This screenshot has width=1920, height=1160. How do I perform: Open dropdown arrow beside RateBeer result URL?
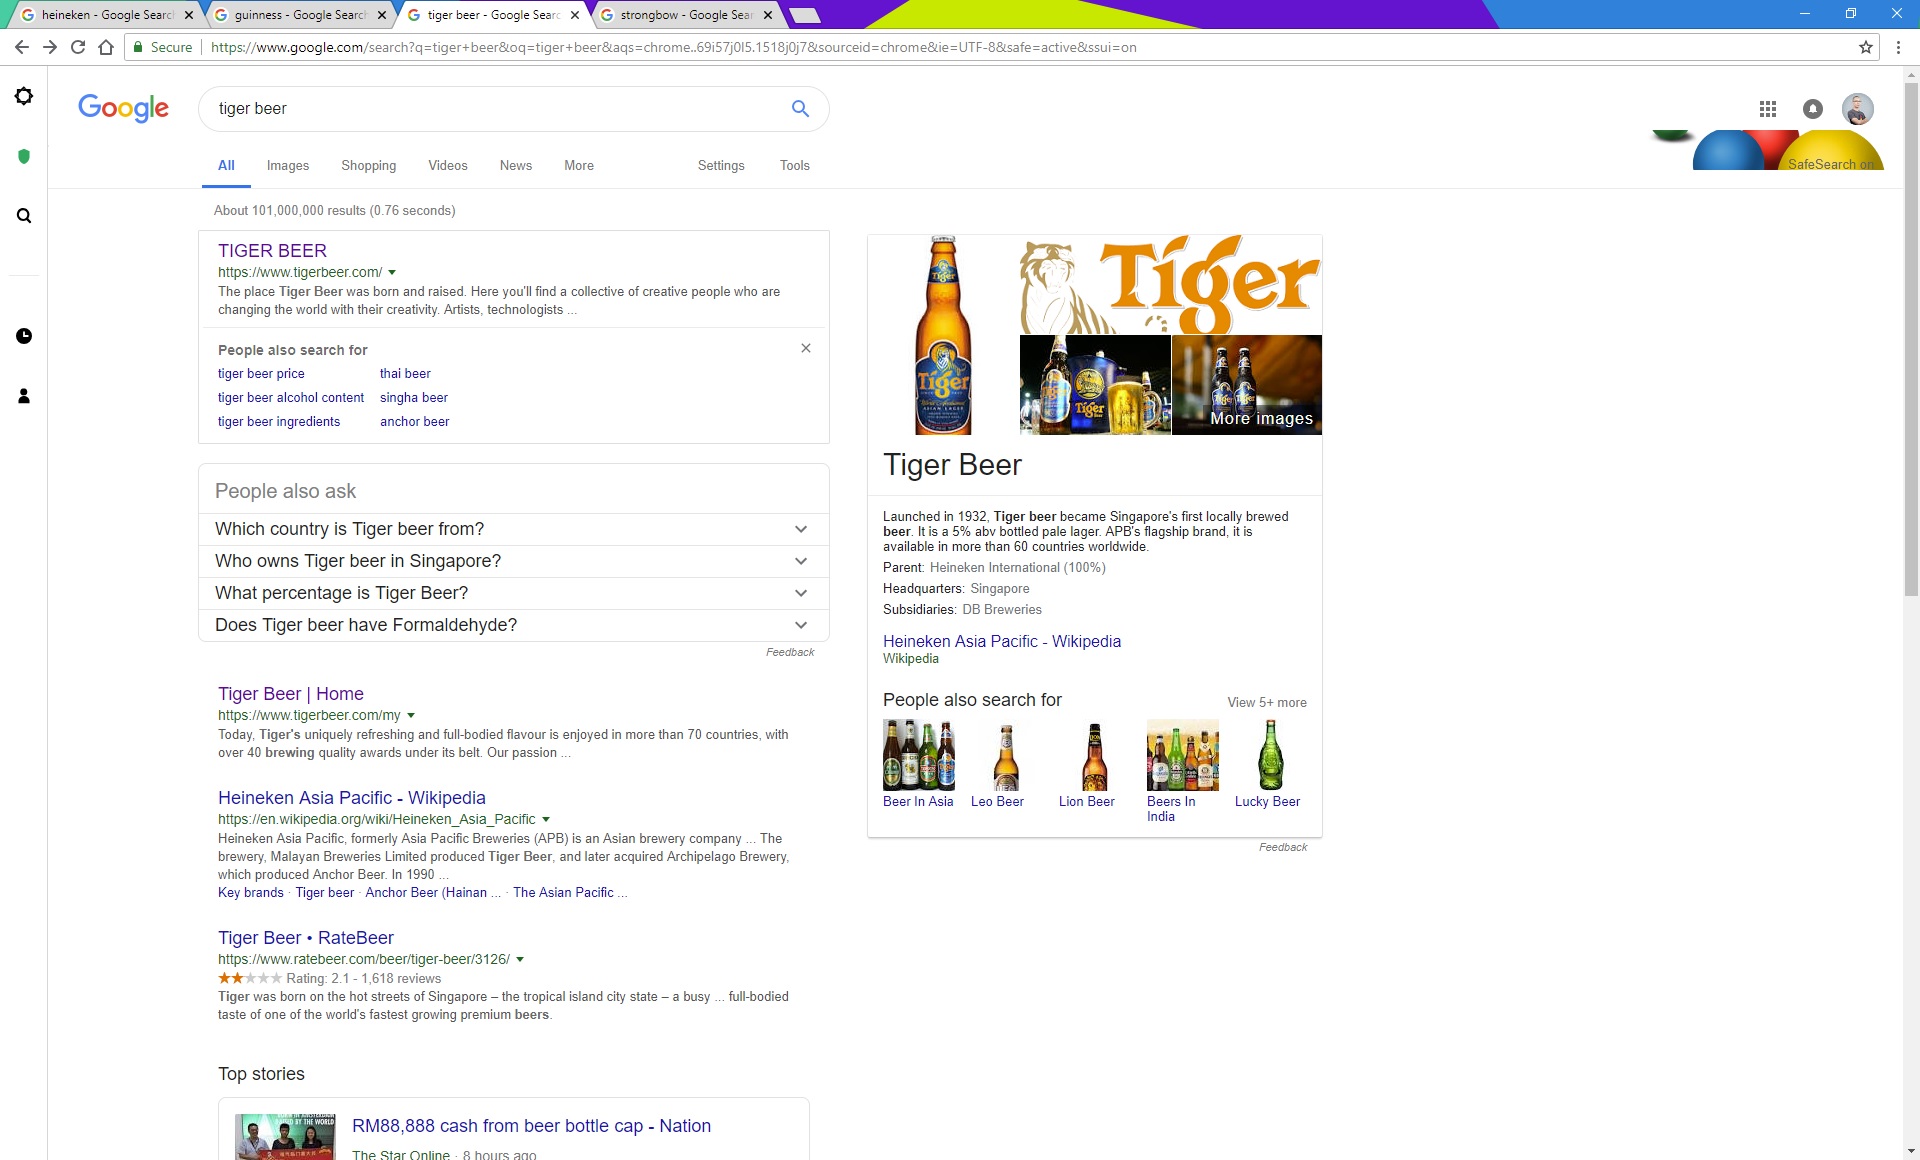coord(520,959)
